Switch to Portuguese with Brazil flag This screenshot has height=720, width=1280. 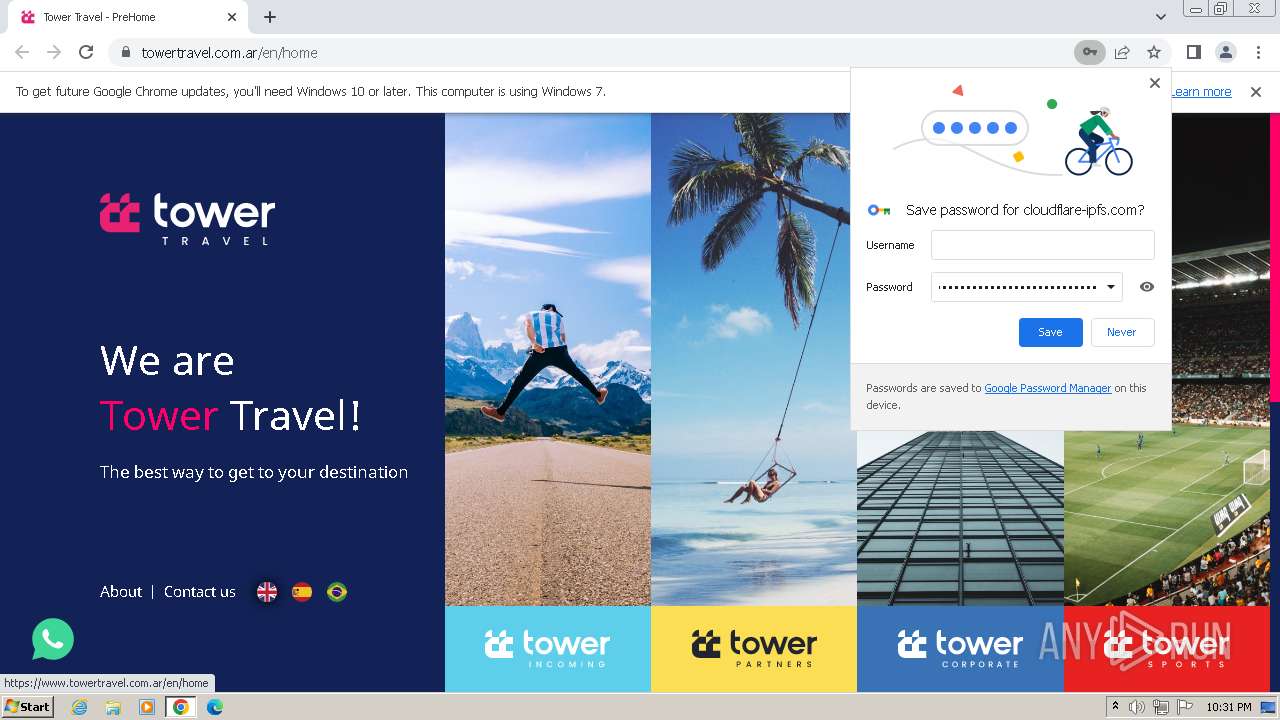[x=337, y=592]
